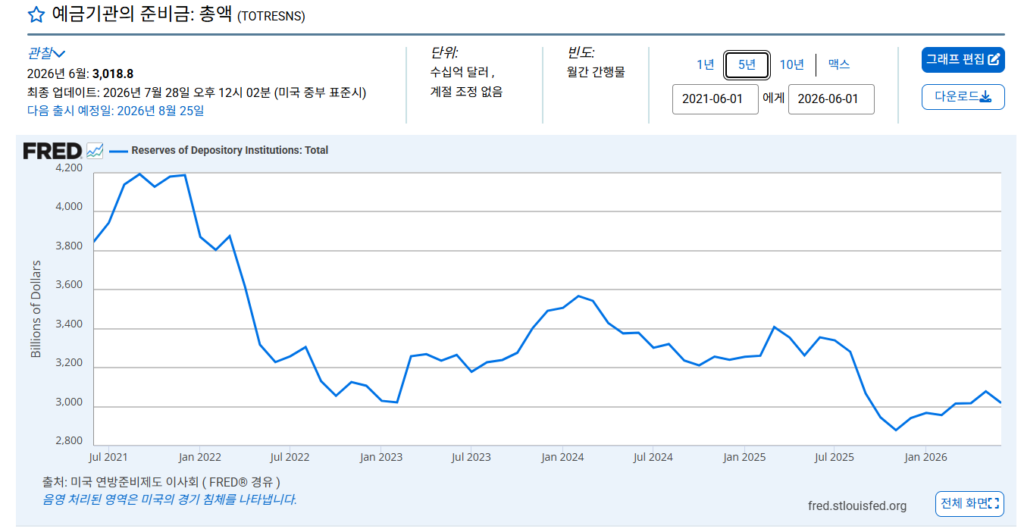Select the 5년 range option
1024x529 pixels.
[746, 65]
